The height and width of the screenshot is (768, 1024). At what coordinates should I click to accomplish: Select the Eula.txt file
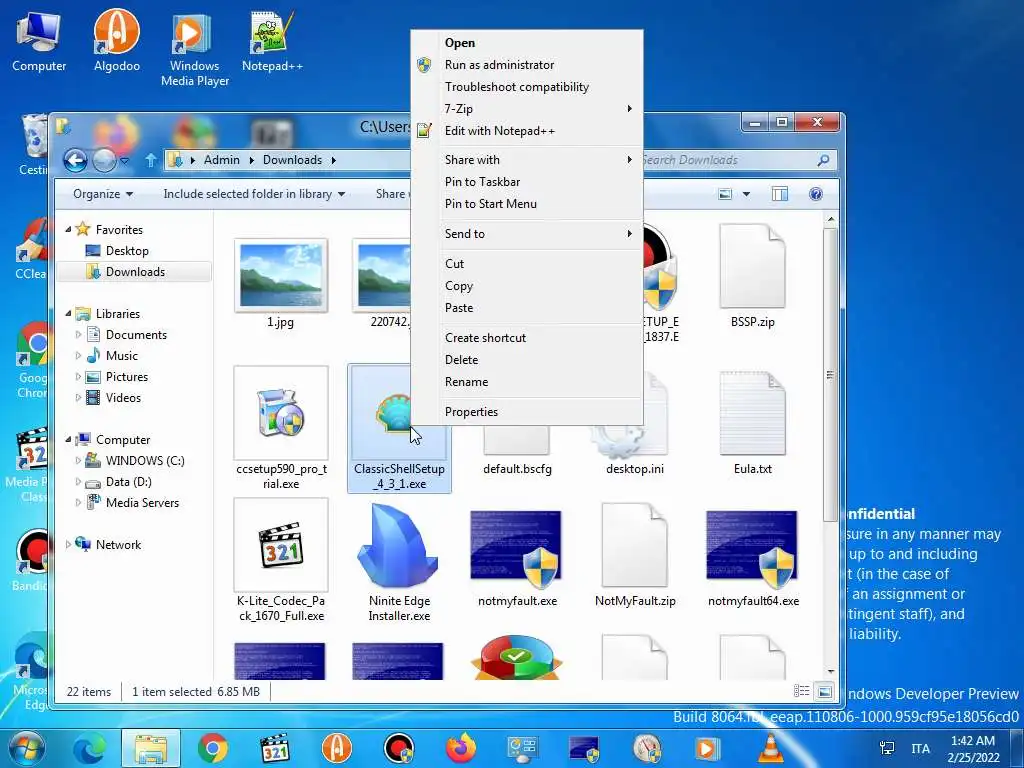pyautogui.click(x=752, y=423)
